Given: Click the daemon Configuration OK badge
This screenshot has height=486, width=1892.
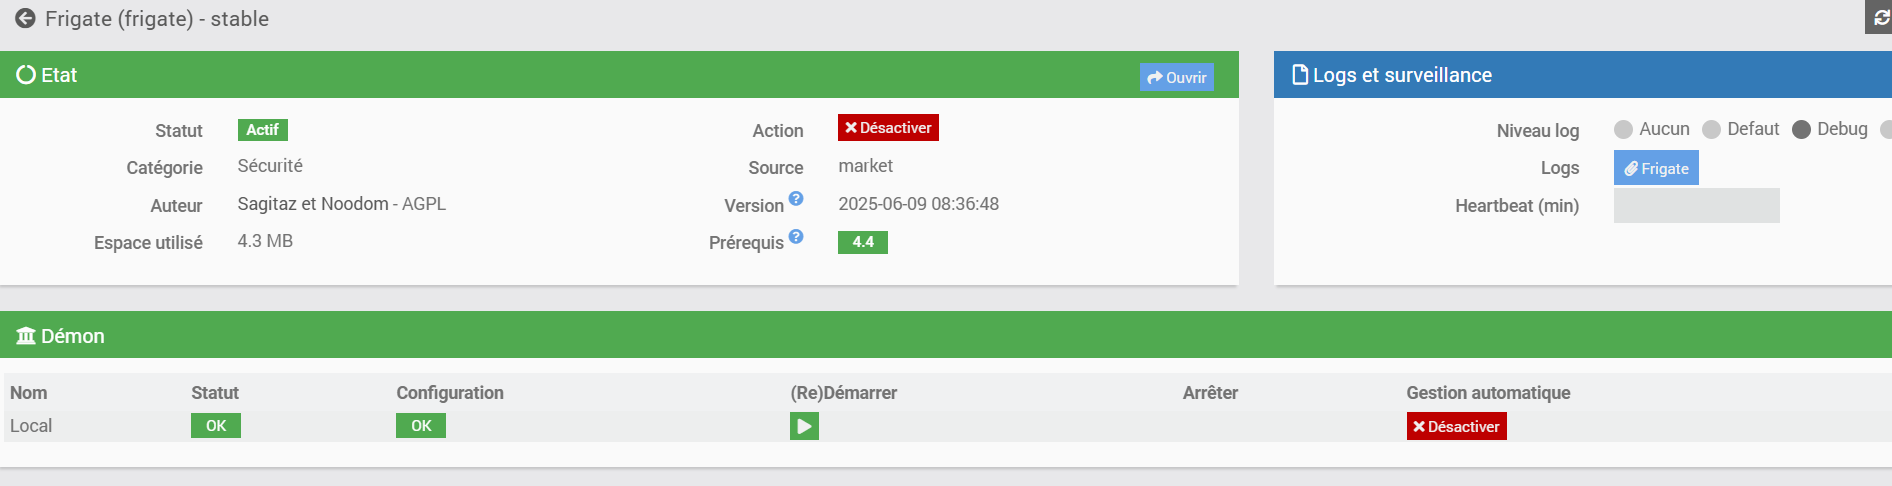Looking at the screenshot, I should pyautogui.click(x=421, y=426).
